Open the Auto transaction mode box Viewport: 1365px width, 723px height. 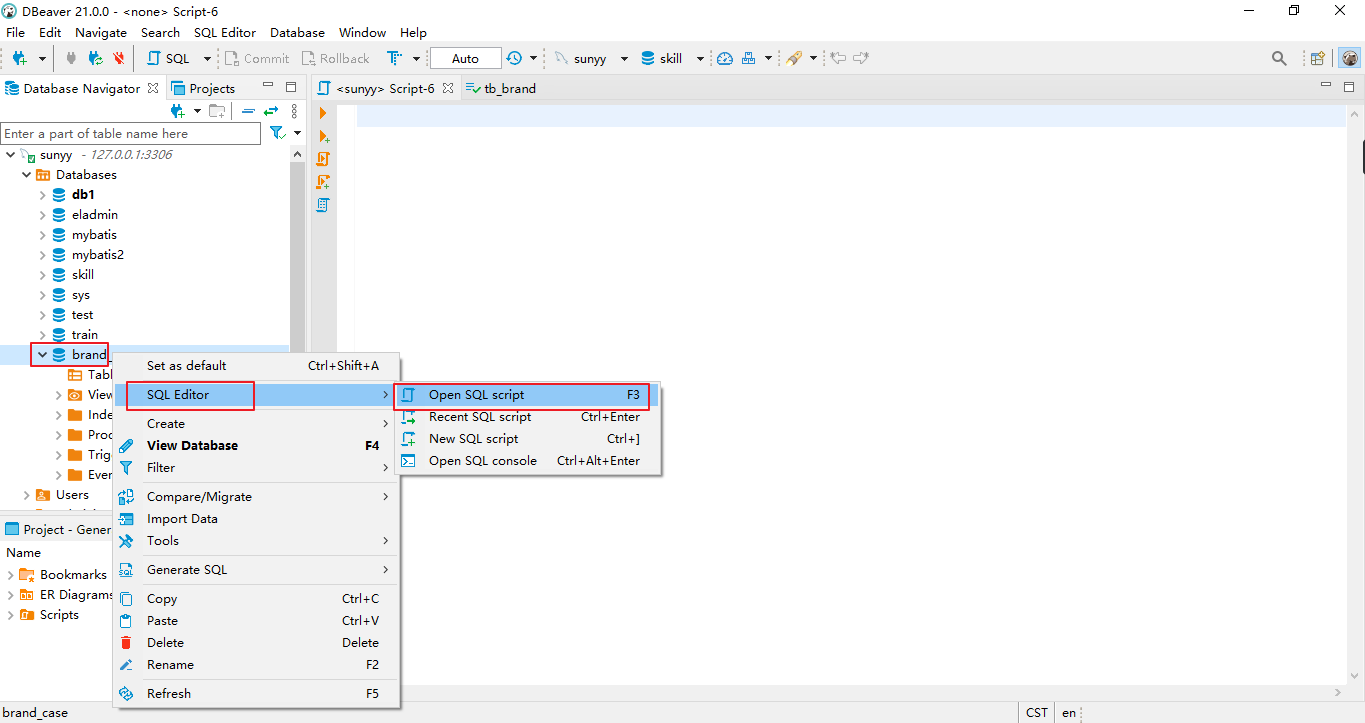(x=465, y=59)
